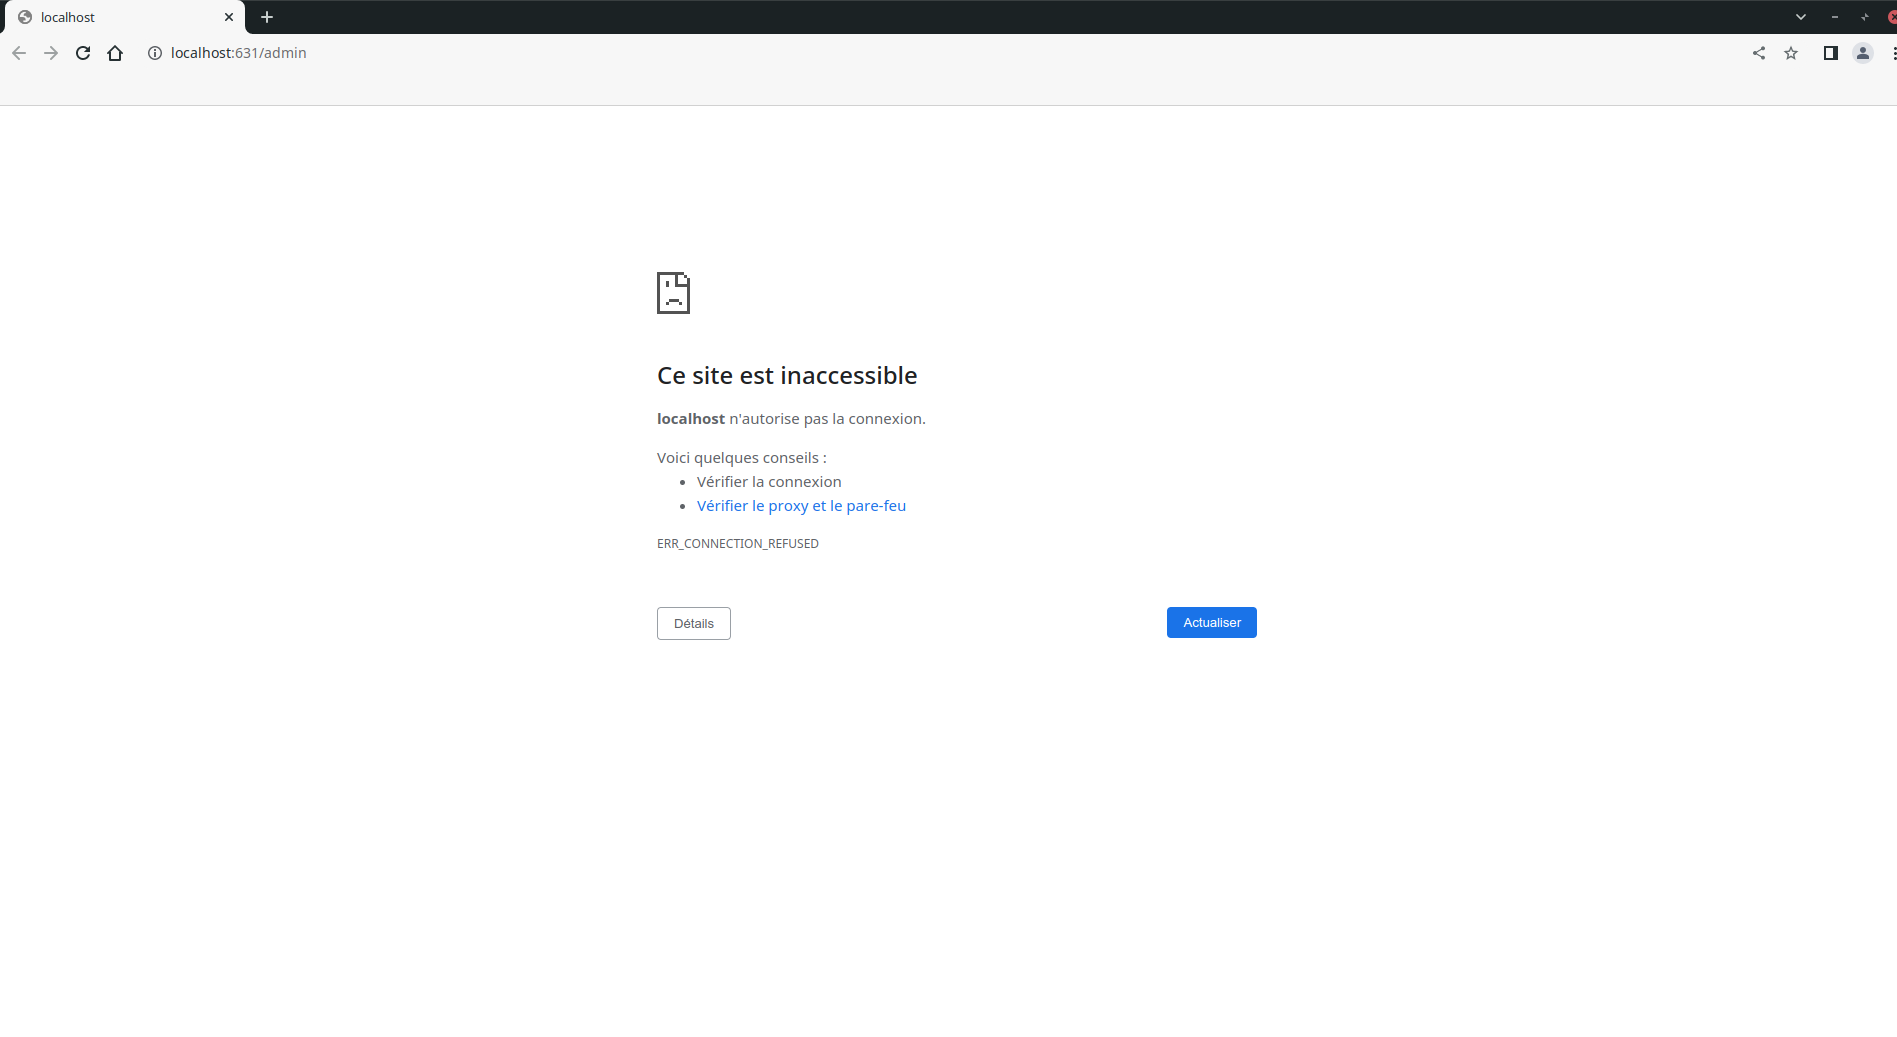Go forward to the next page
This screenshot has width=1897, height=1037.
point(51,53)
